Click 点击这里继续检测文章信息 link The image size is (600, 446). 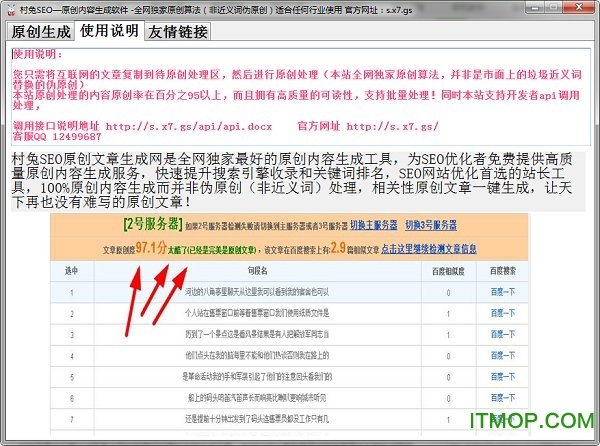point(429,249)
